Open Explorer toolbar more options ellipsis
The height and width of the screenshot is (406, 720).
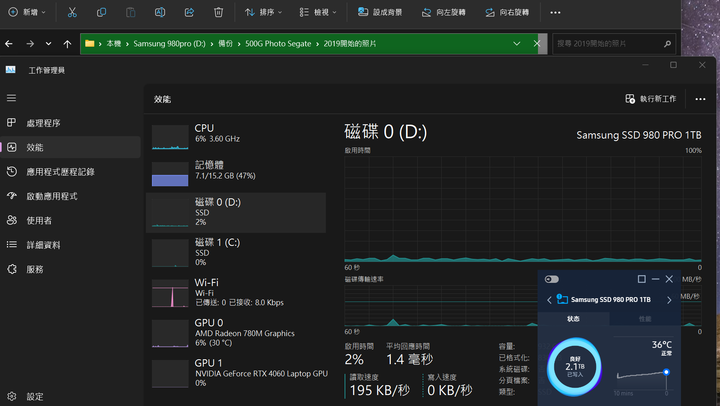(x=555, y=12)
